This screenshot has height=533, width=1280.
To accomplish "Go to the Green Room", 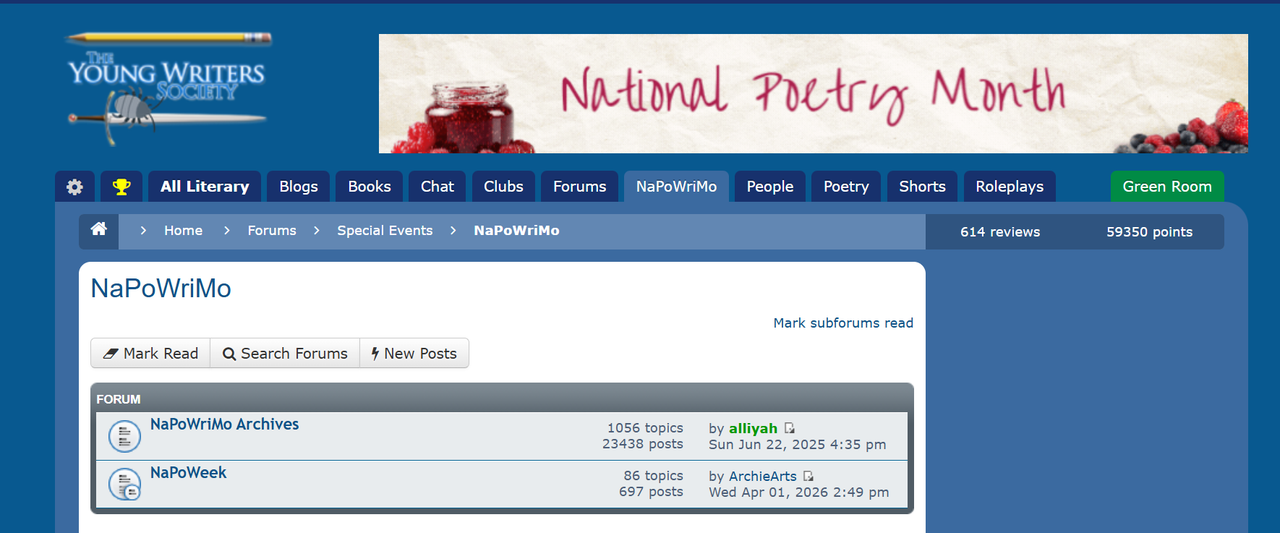I will [1167, 186].
